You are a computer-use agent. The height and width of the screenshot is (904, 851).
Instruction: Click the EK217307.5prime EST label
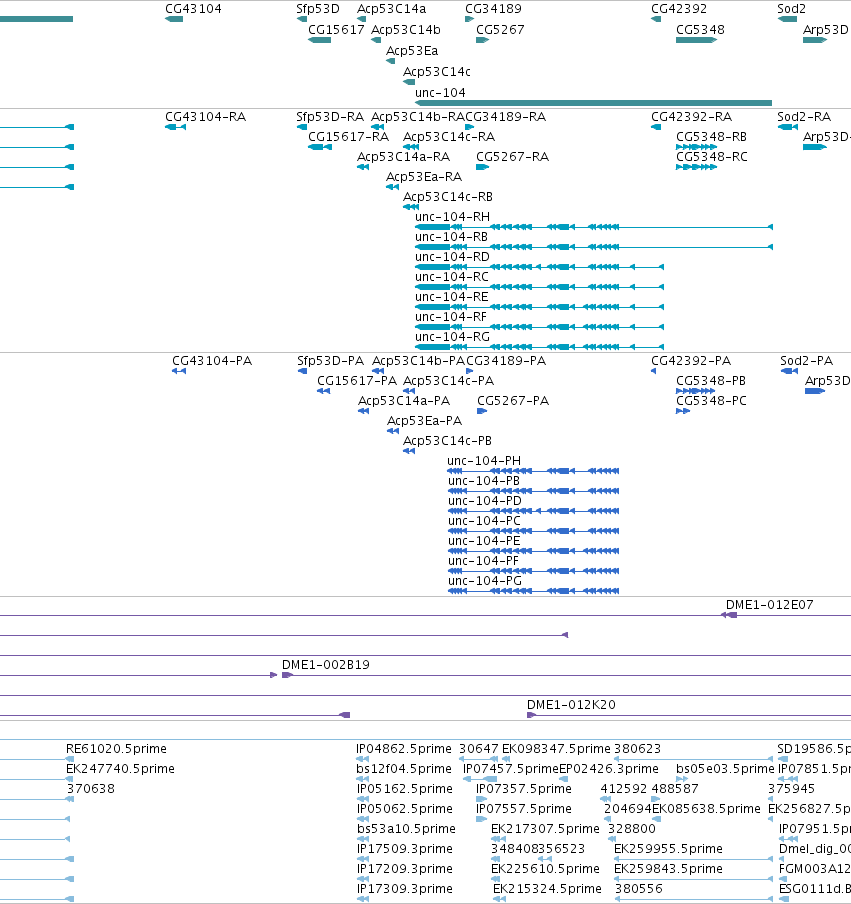[545, 828]
